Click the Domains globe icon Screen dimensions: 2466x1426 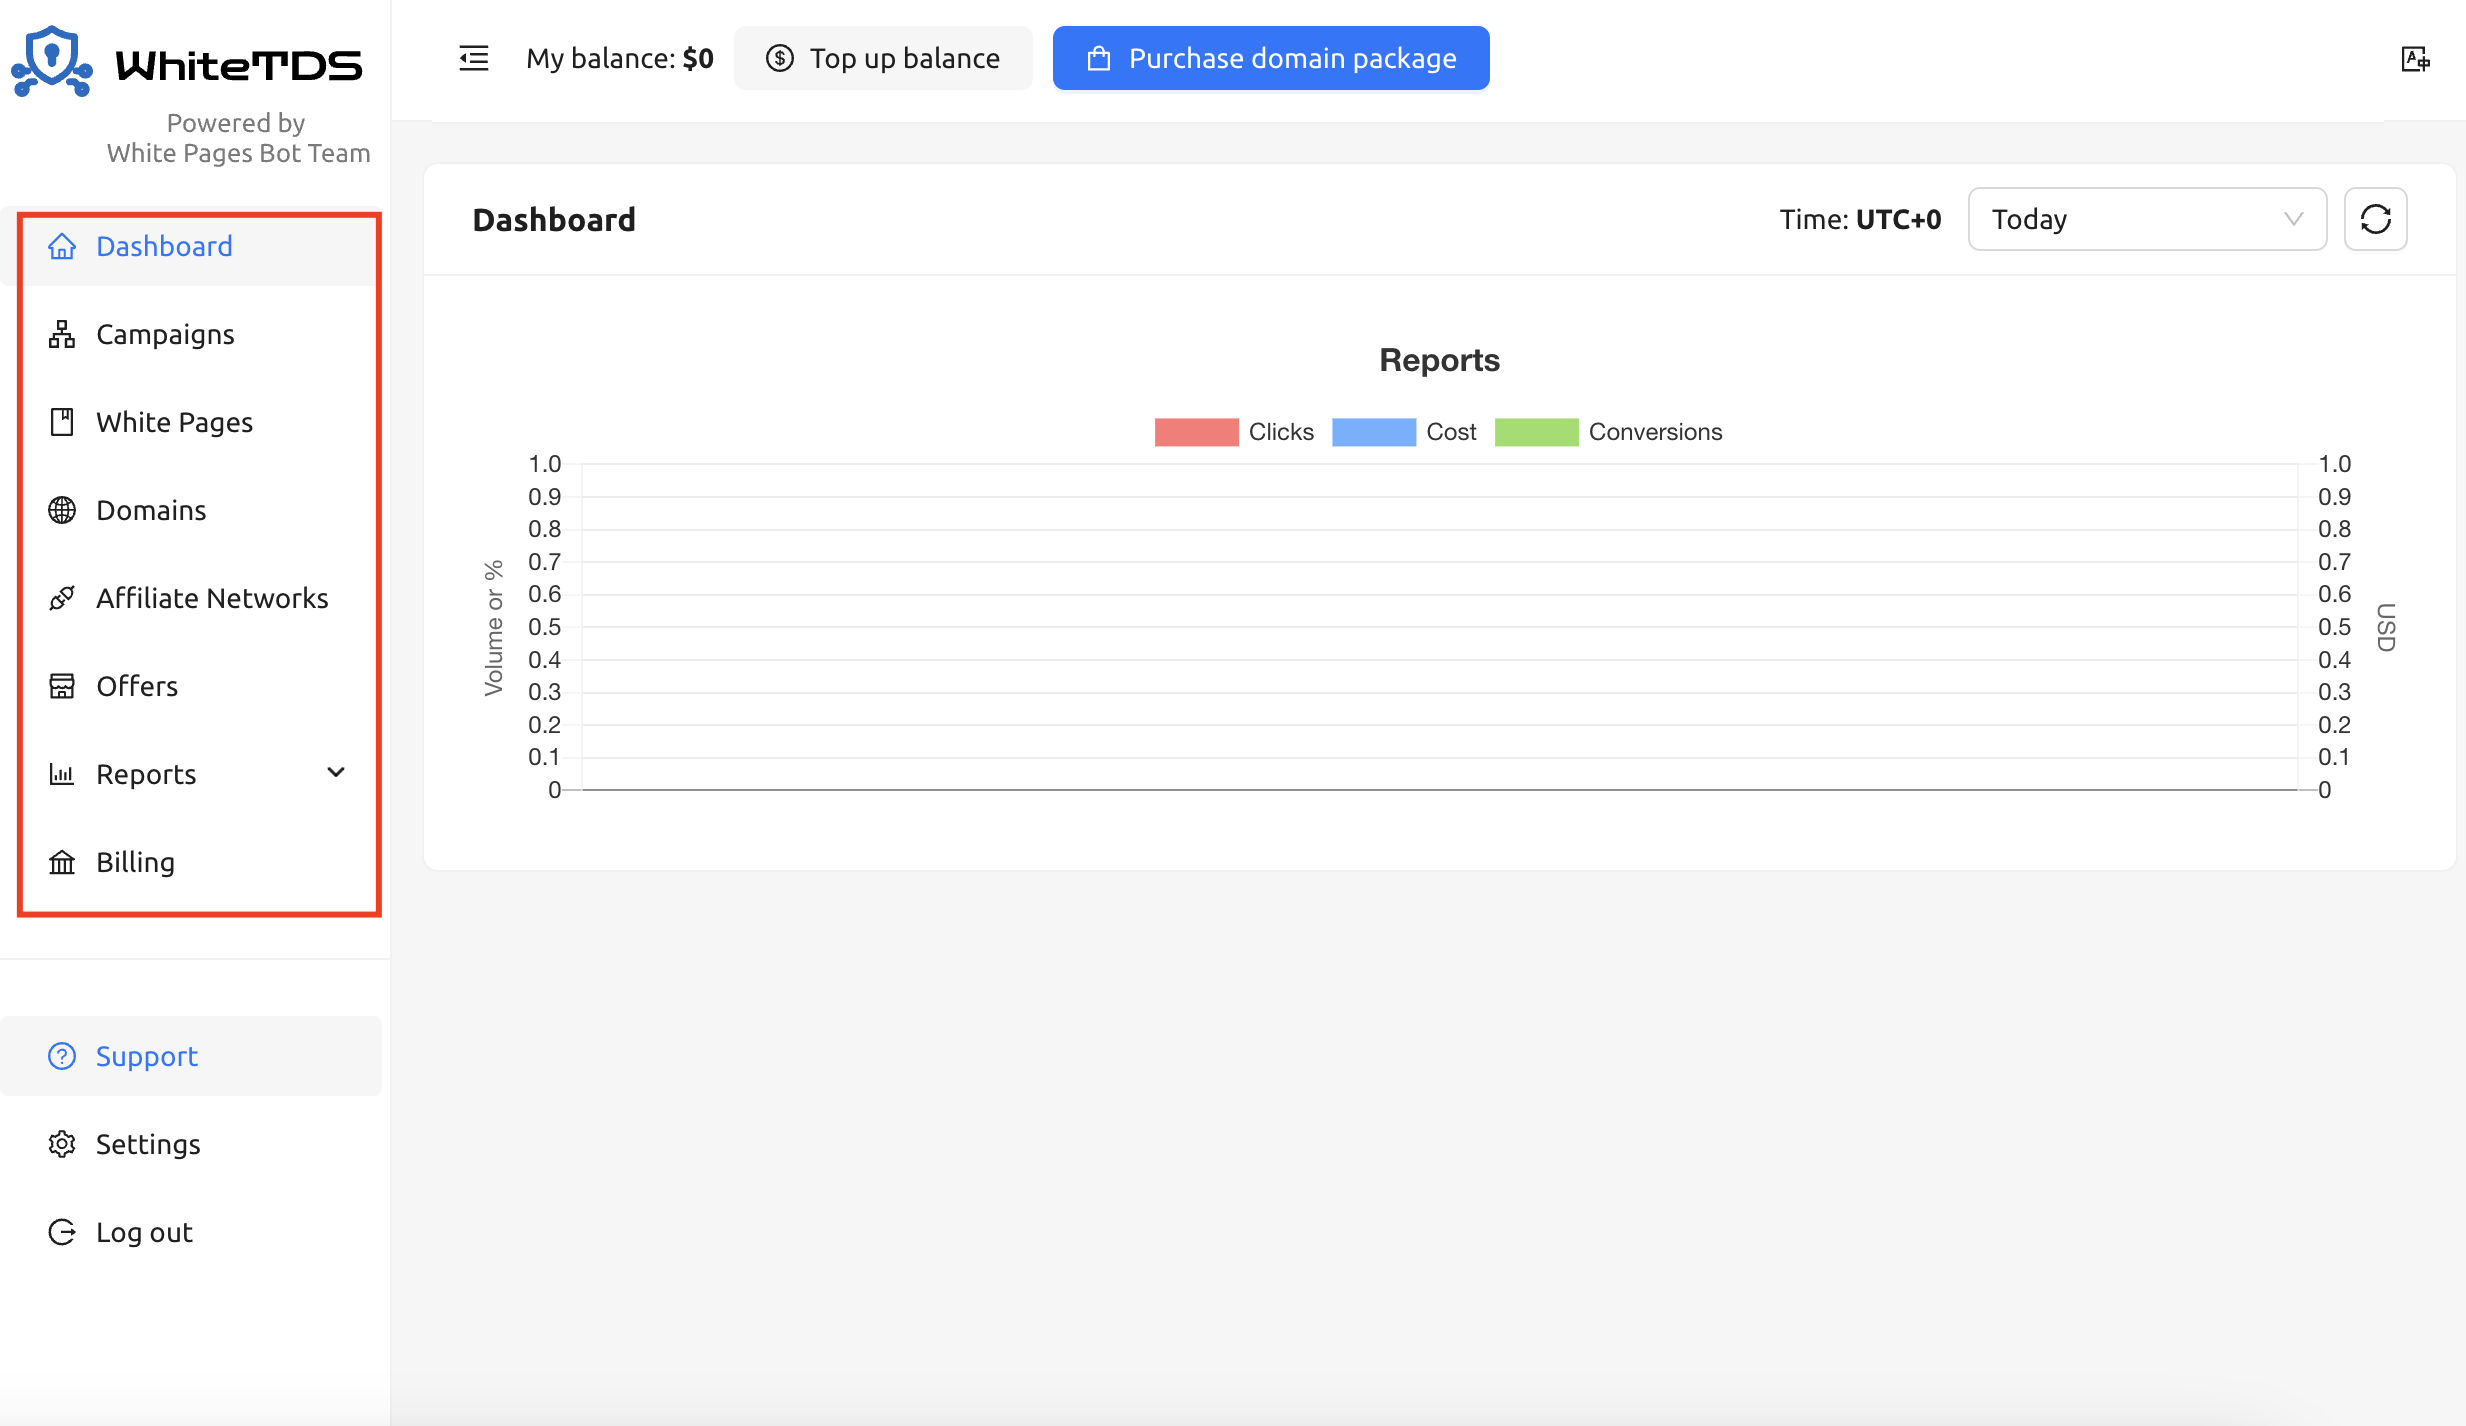pyautogui.click(x=62, y=510)
